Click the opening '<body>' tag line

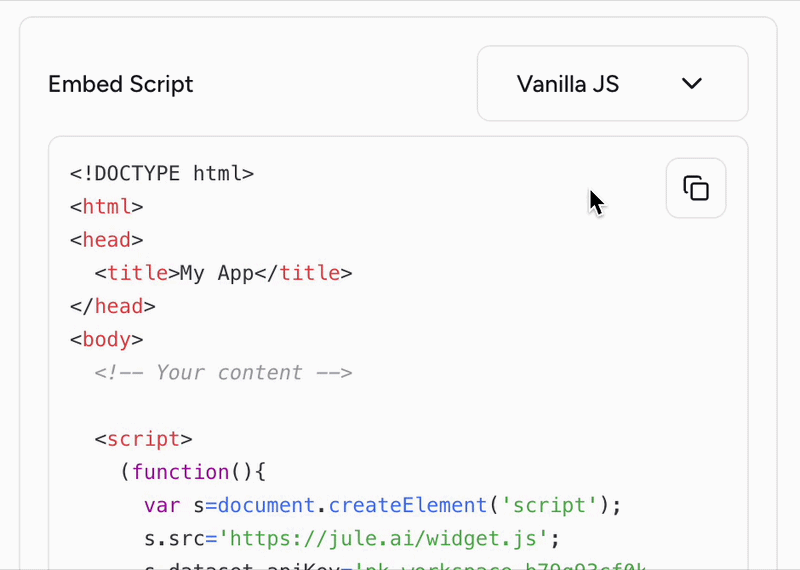(x=107, y=340)
